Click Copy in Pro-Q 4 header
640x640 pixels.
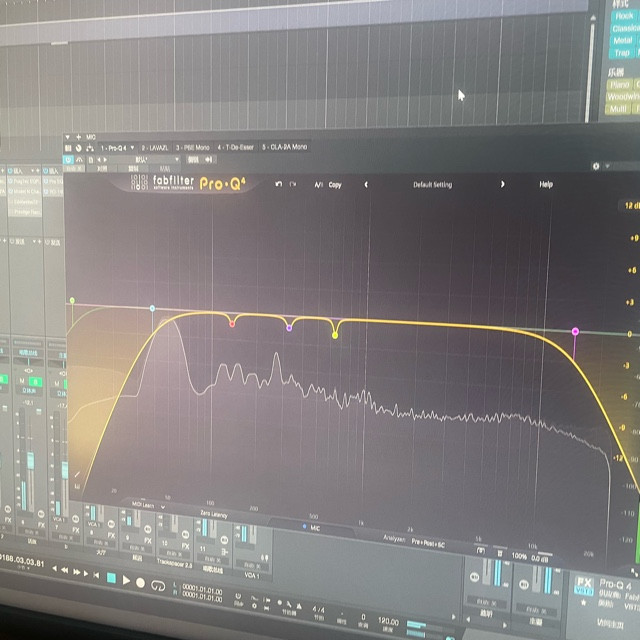[335, 185]
